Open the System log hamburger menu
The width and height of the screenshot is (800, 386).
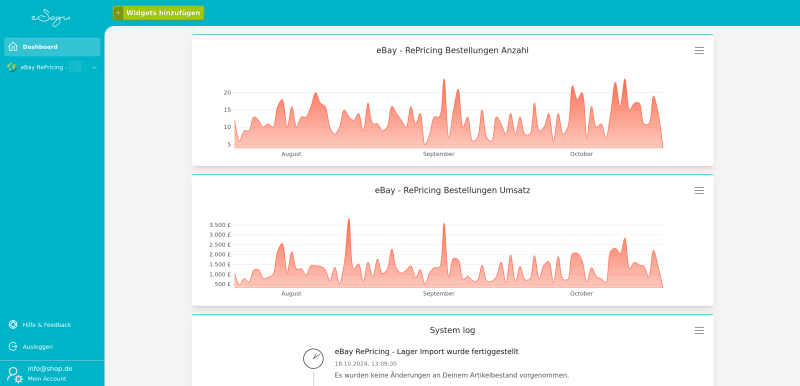click(x=699, y=330)
